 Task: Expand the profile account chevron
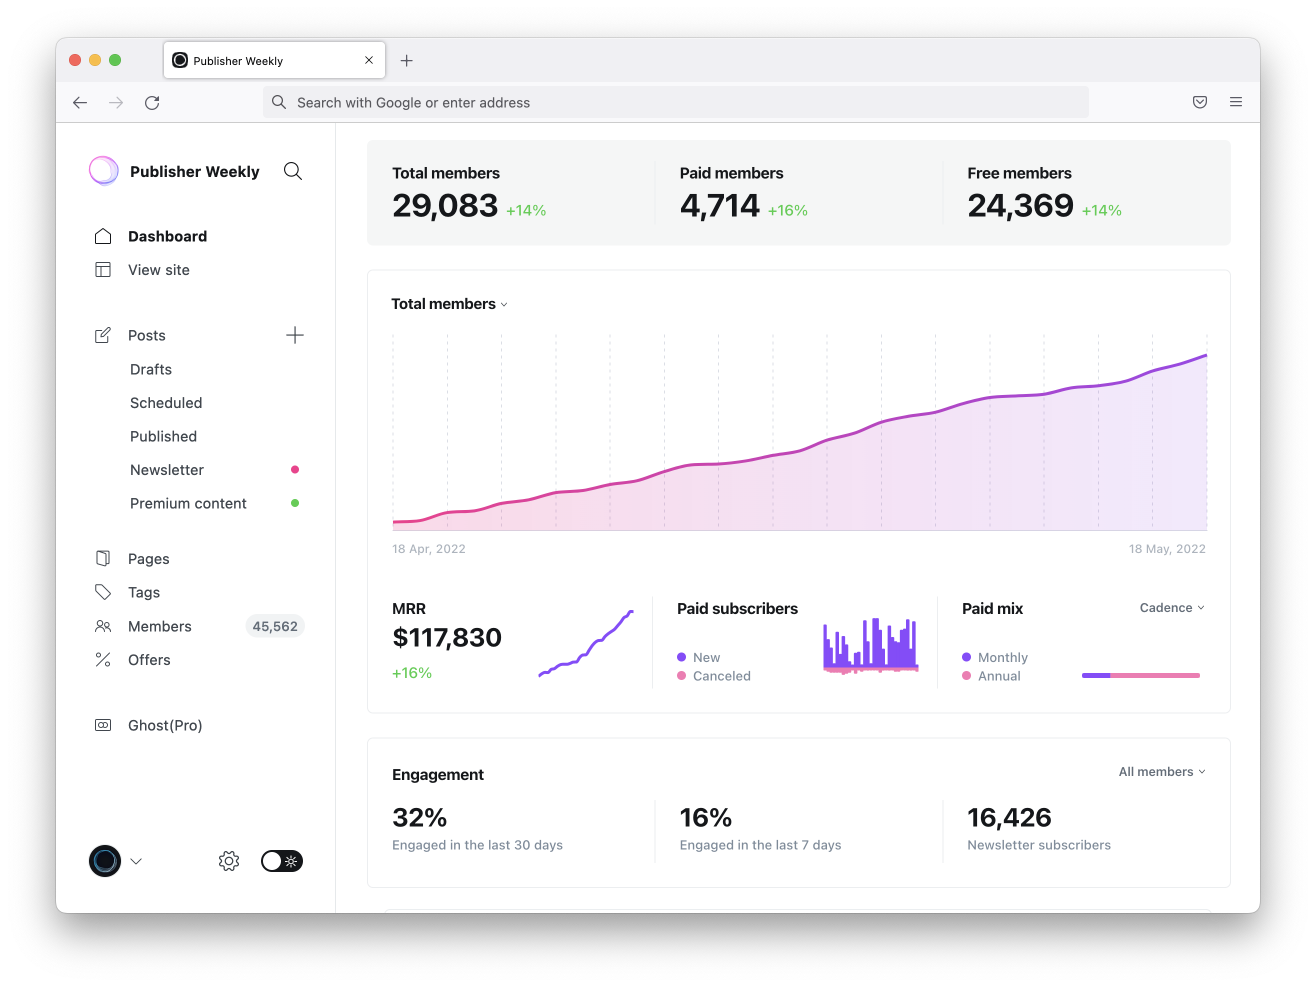[136, 861]
